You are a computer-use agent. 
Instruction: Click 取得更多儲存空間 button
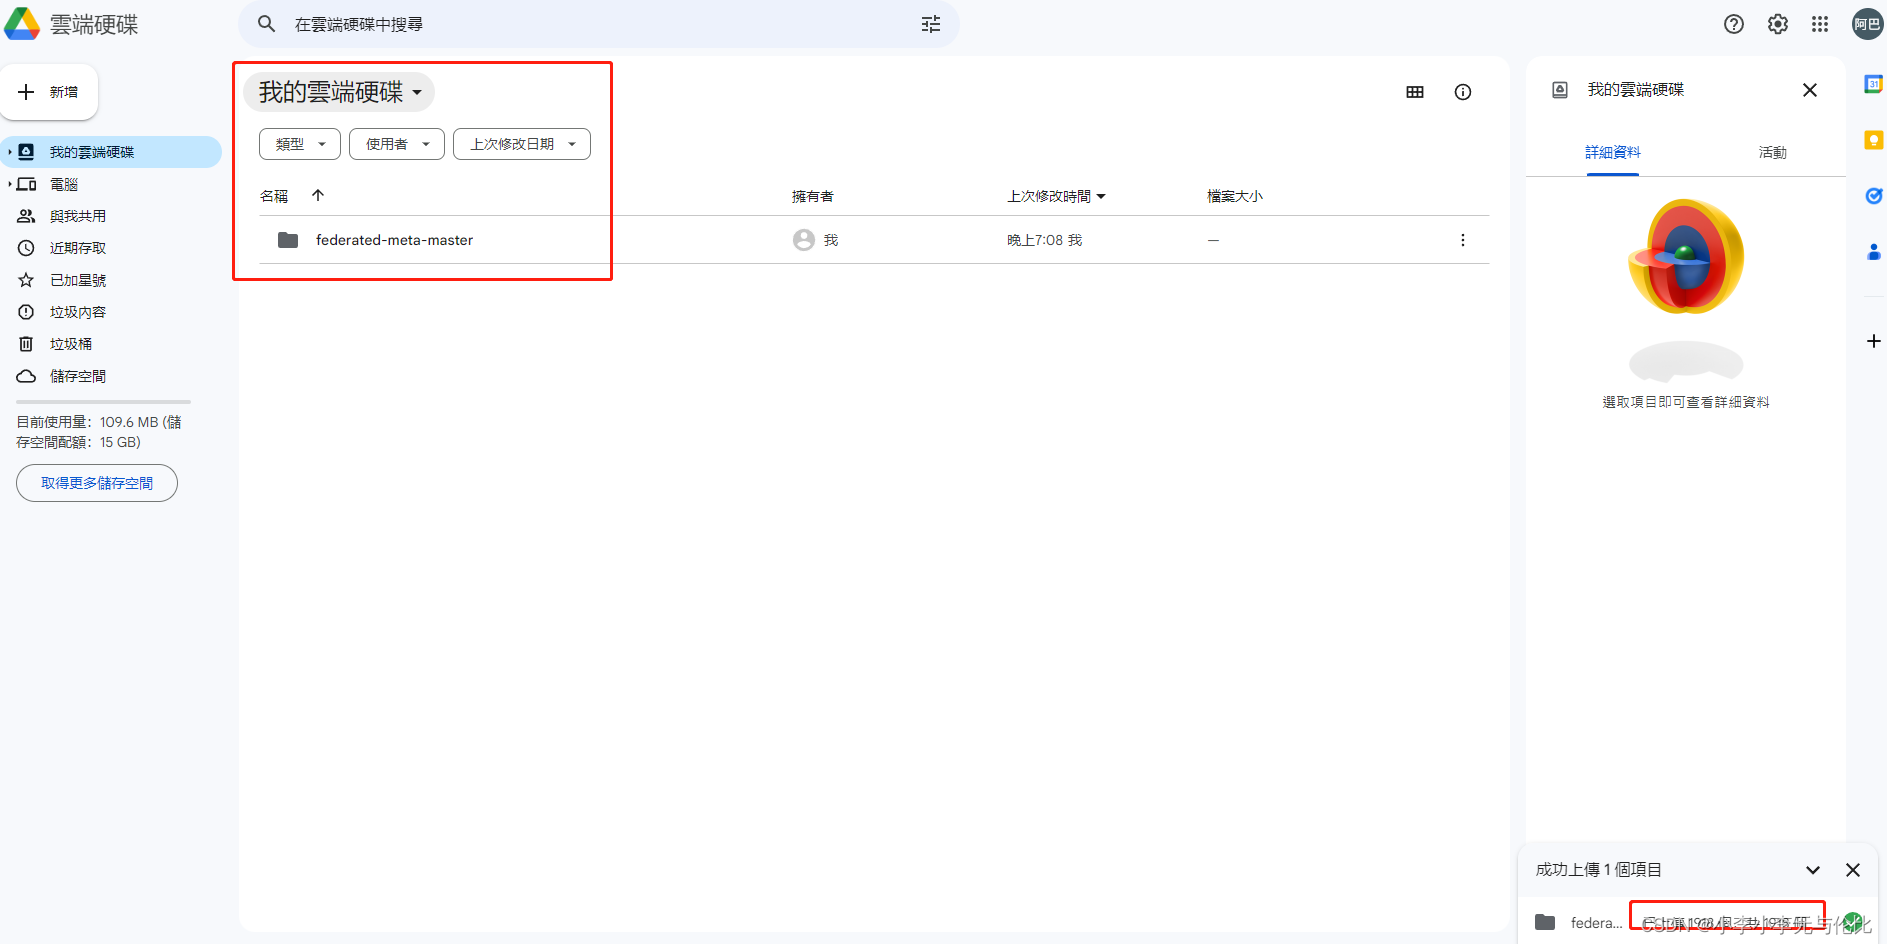(96, 483)
